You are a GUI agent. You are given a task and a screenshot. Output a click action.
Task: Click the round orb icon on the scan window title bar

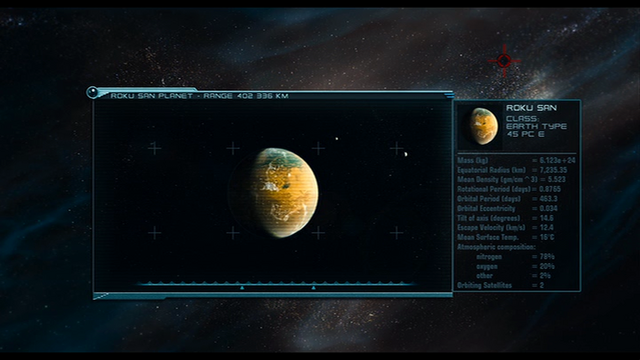coord(92,92)
